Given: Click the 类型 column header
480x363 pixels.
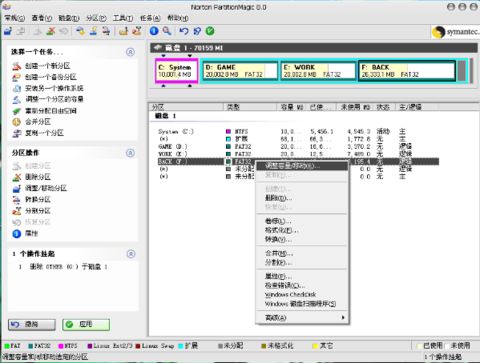Looking at the screenshot, I should 250,107.
